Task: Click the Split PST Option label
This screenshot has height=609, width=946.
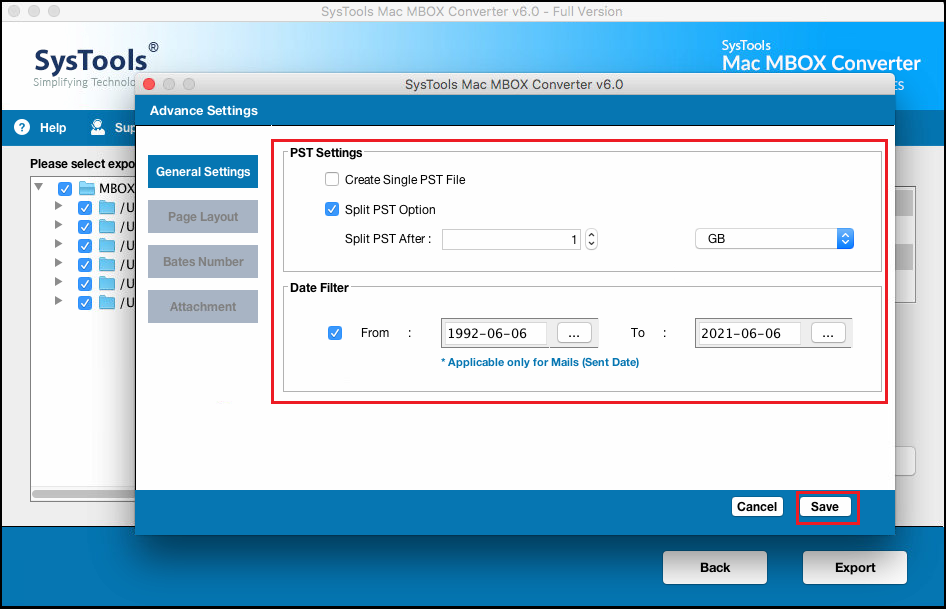Action: [x=390, y=210]
